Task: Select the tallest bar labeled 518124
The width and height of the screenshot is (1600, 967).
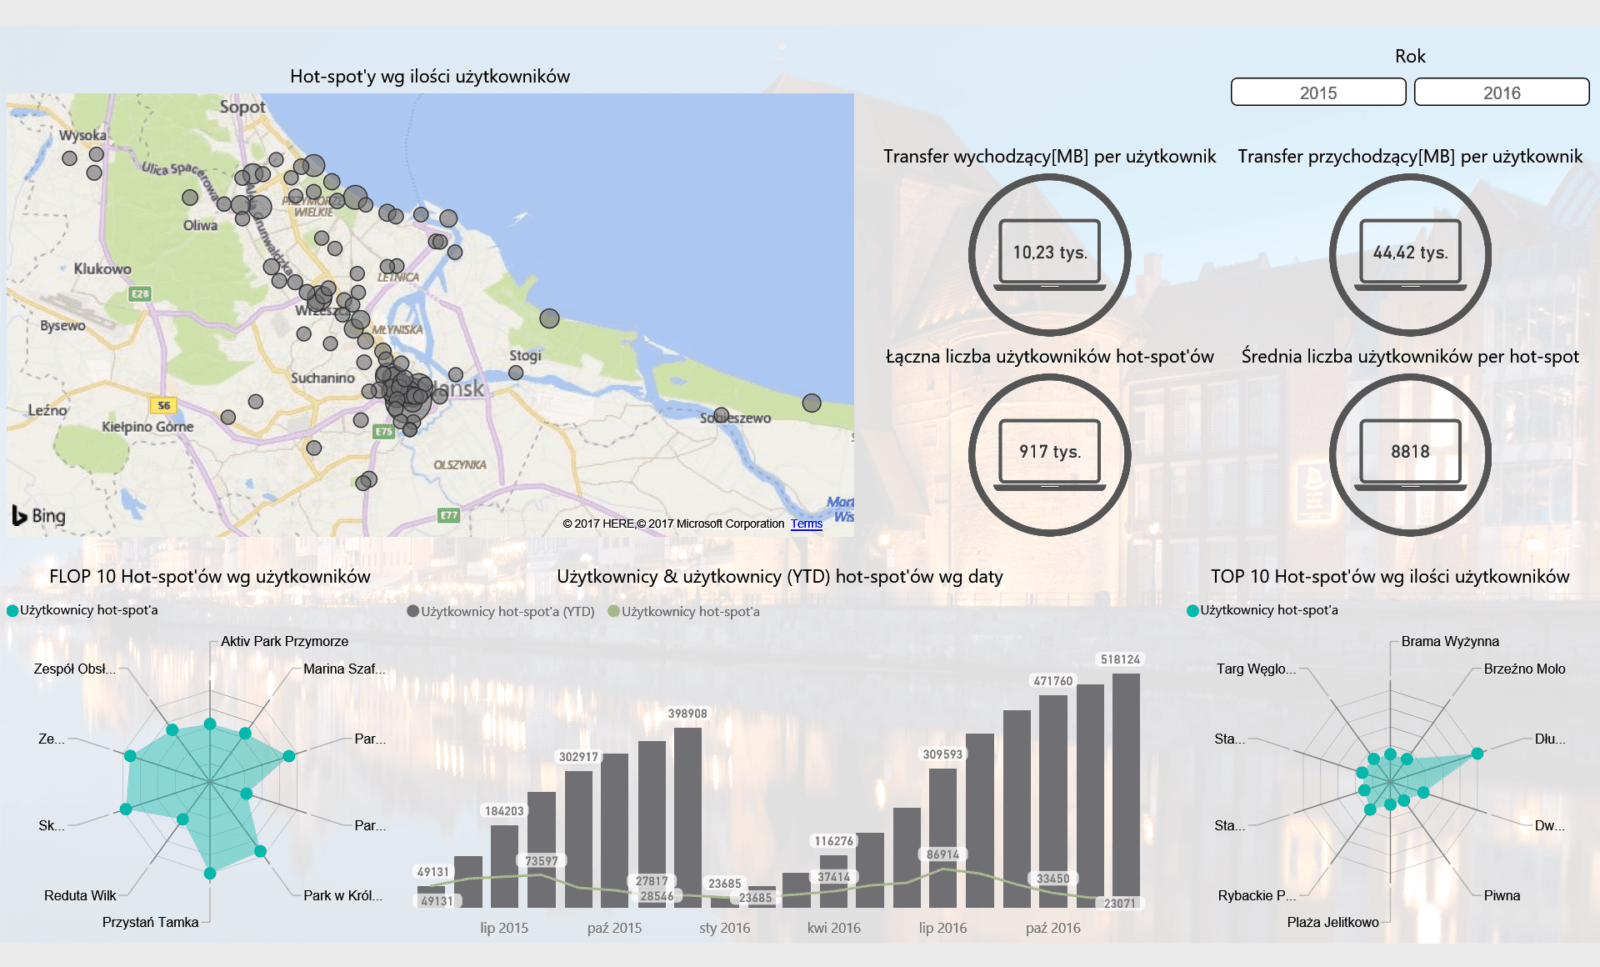Action: click(x=1126, y=790)
